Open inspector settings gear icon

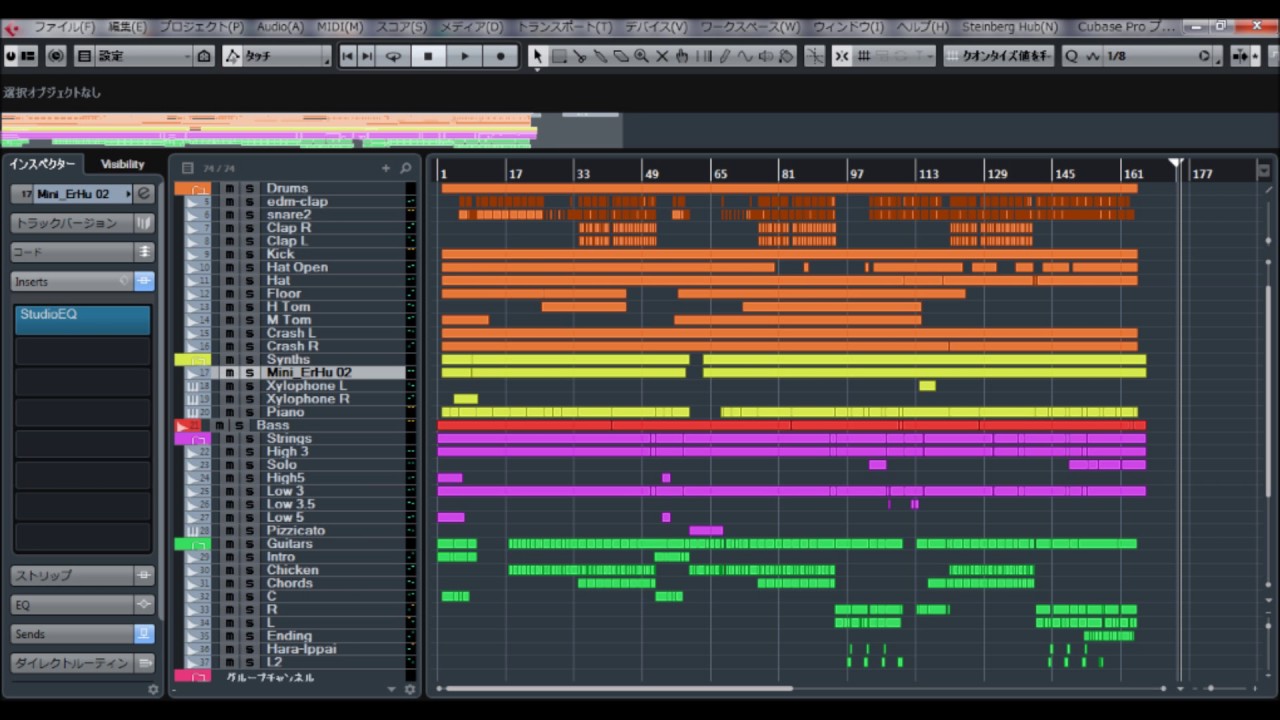coord(153,689)
